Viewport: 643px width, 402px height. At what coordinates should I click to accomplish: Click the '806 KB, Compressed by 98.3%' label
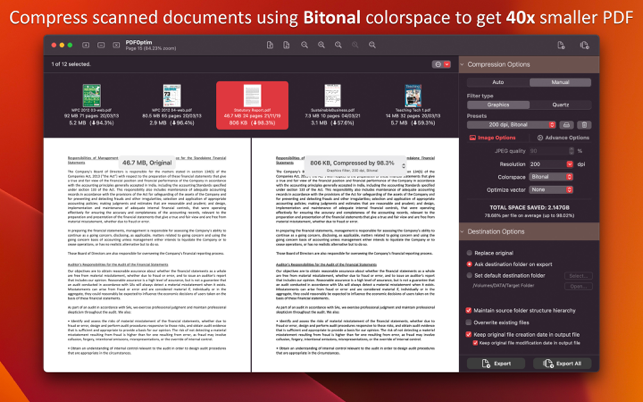coord(352,163)
